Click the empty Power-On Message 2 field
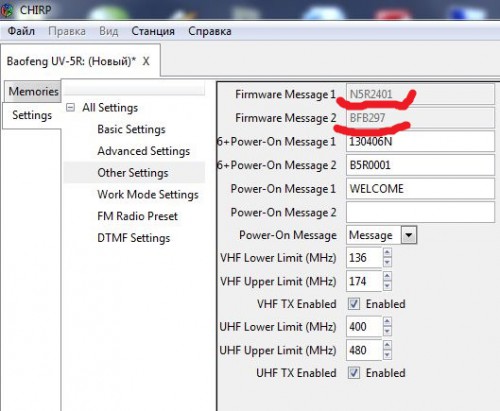The image size is (500, 411). click(420, 212)
